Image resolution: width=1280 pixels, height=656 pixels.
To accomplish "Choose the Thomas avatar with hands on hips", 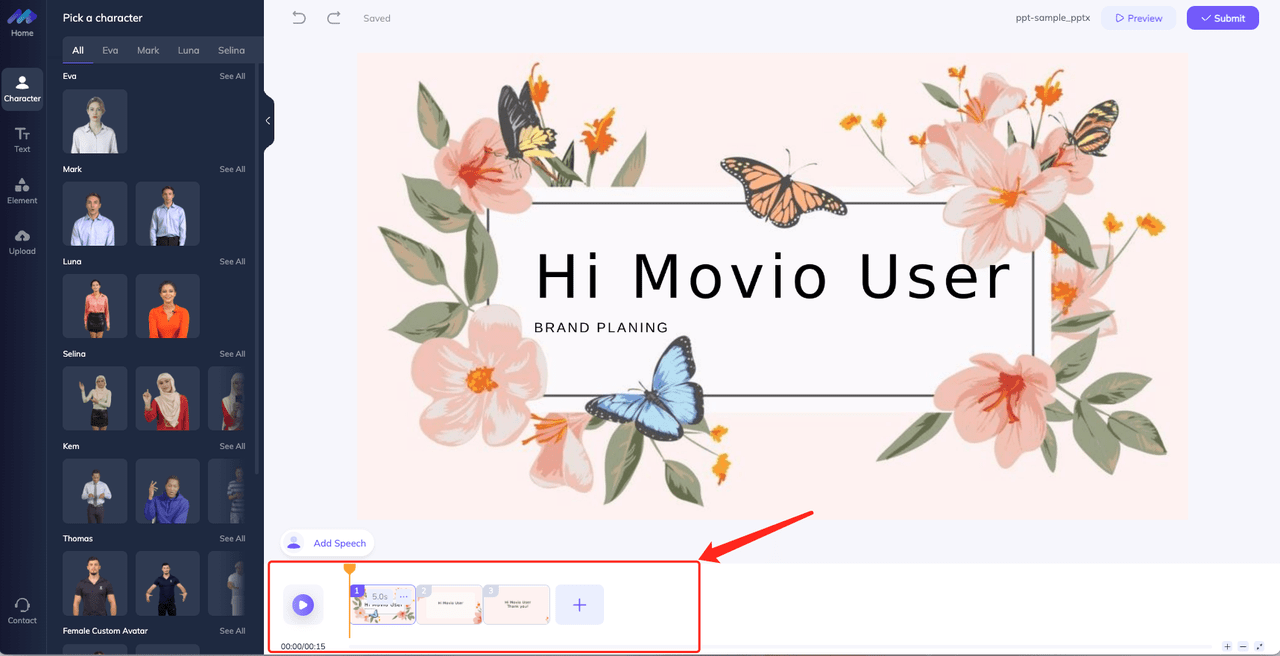I will (x=168, y=583).
